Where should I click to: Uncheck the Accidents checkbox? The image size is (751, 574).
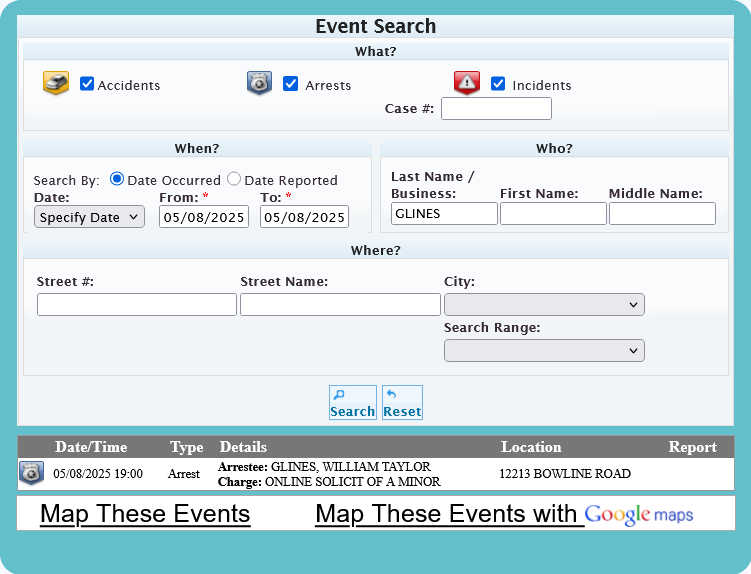87,85
